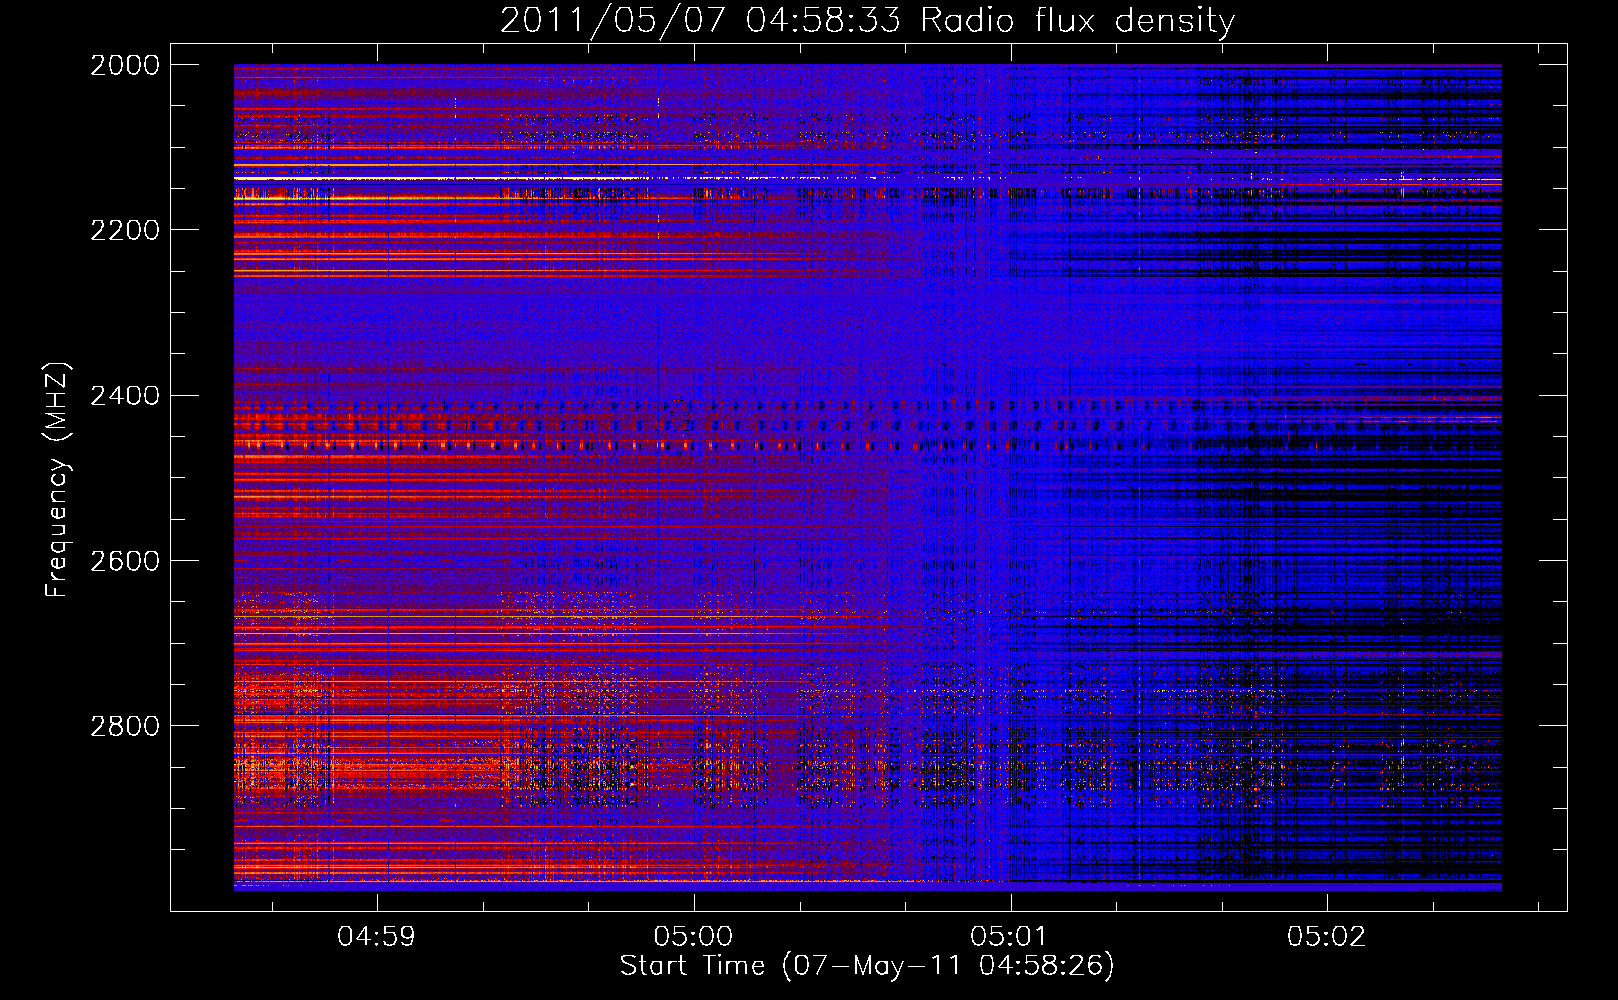Click the 05:01 time axis label
The height and width of the screenshot is (1000, 1618).
[1010, 937]
